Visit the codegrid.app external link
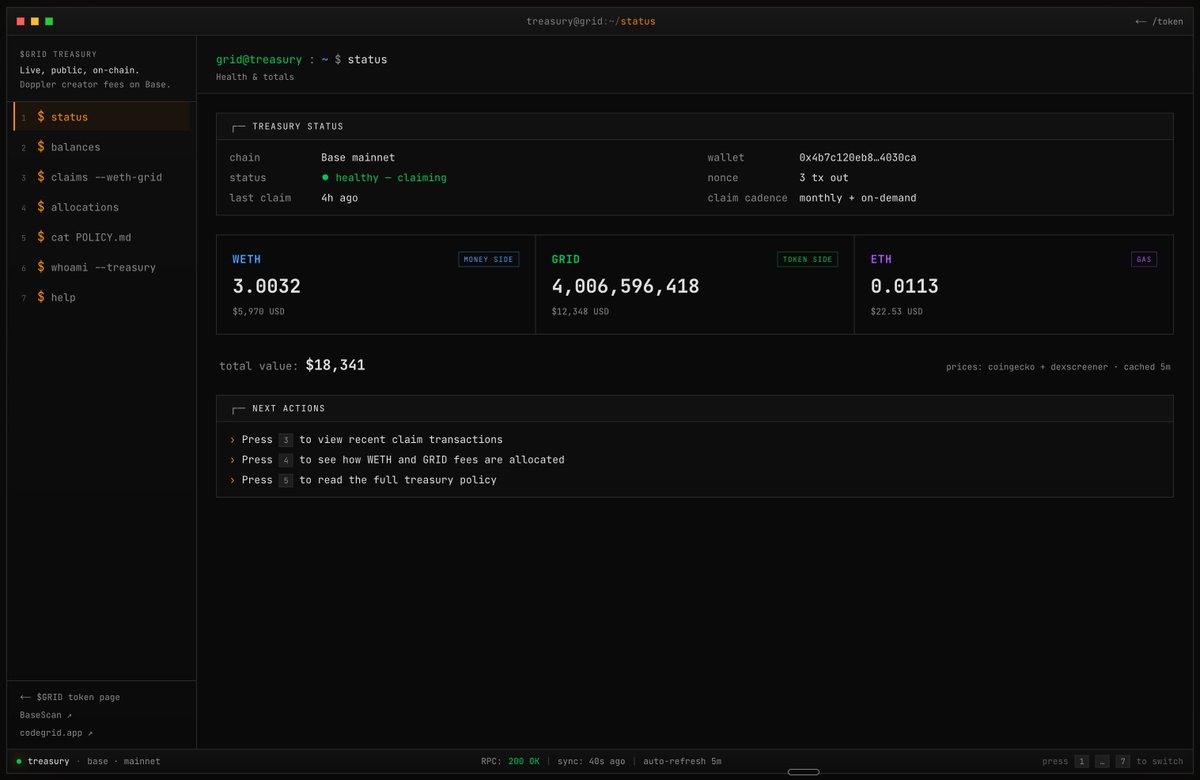The image size is (1200, 780). [56, 733]
